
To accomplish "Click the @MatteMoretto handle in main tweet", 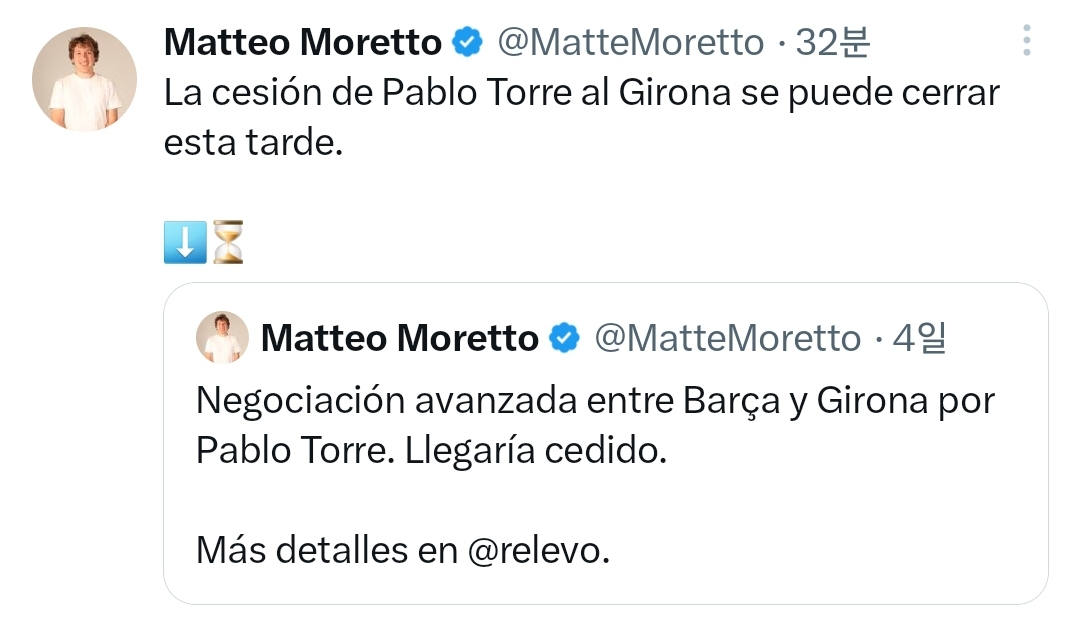I will tap(630, 42).
